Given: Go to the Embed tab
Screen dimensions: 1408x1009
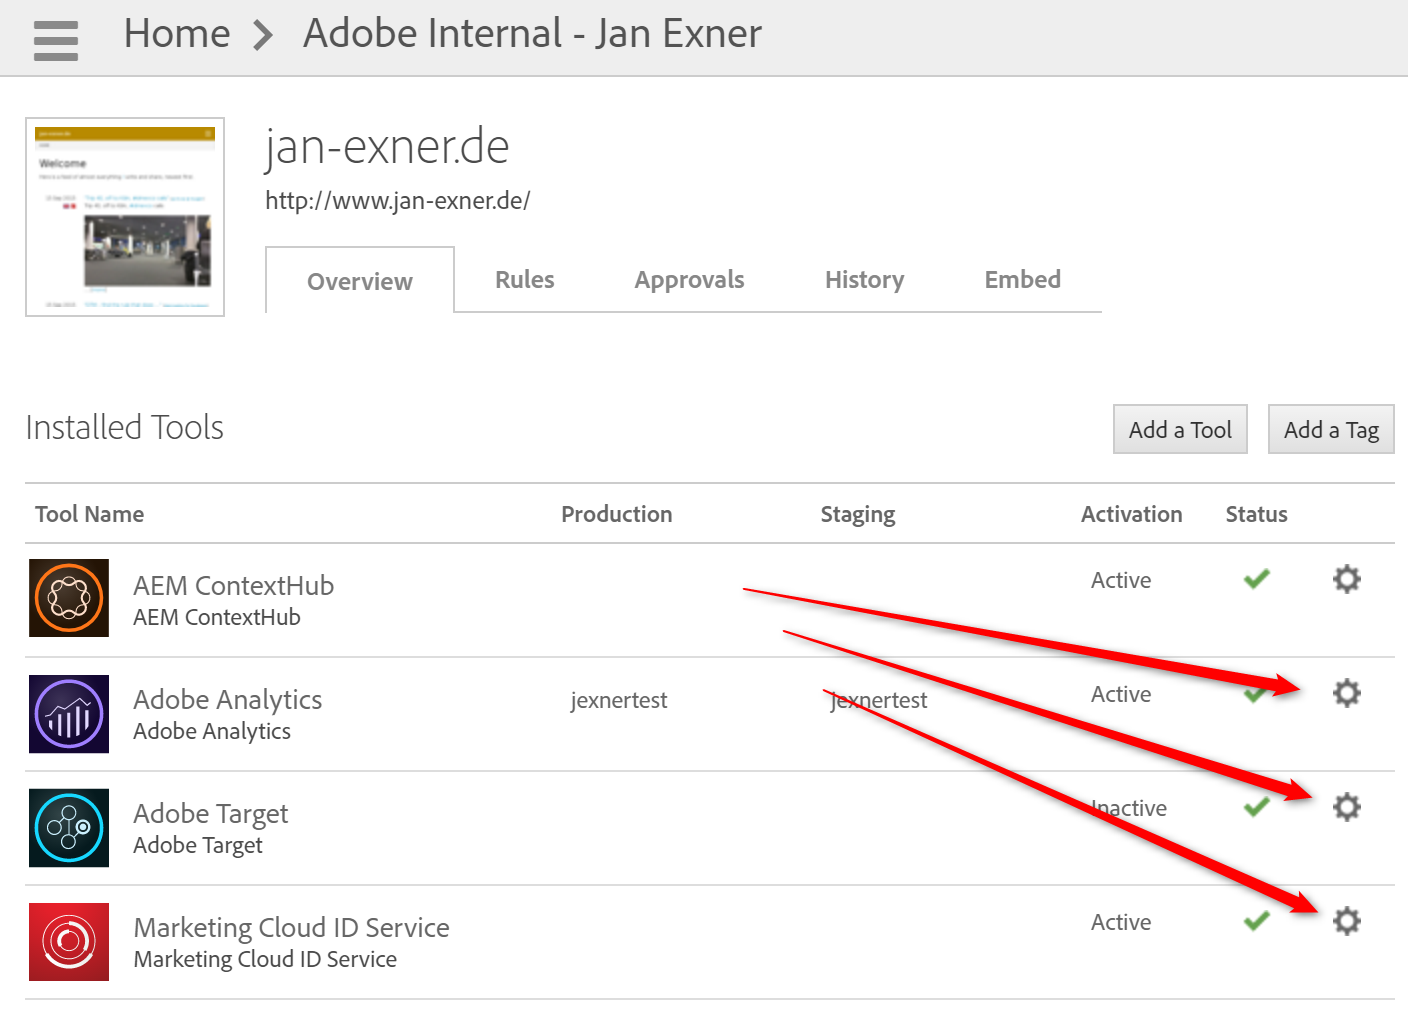Looking at the screenshot, I should (x=1022, y=280).
